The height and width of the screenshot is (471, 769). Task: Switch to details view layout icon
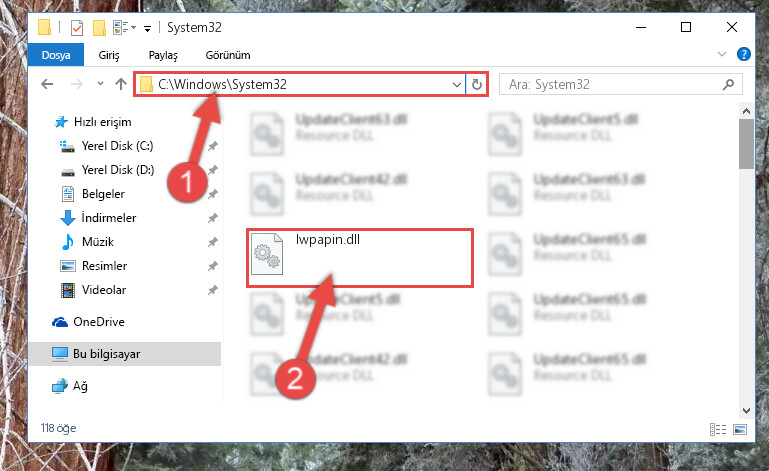point(718,430)
